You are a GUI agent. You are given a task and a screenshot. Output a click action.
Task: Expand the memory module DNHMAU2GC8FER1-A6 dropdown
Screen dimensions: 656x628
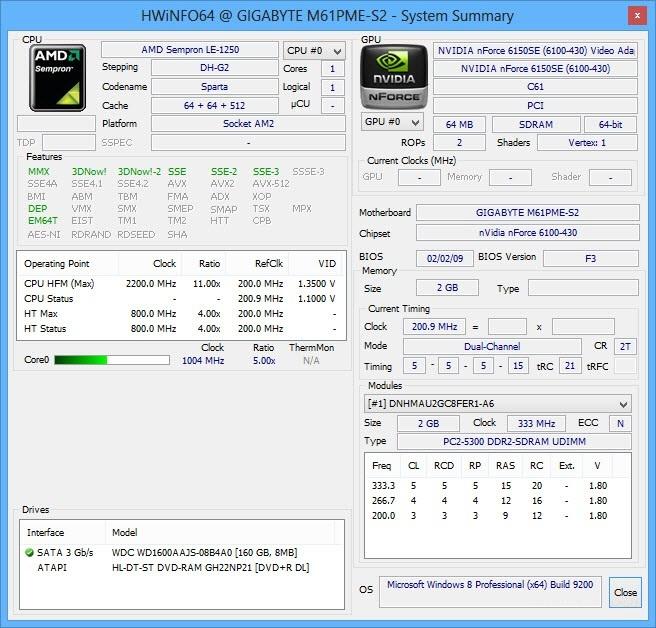497,404
